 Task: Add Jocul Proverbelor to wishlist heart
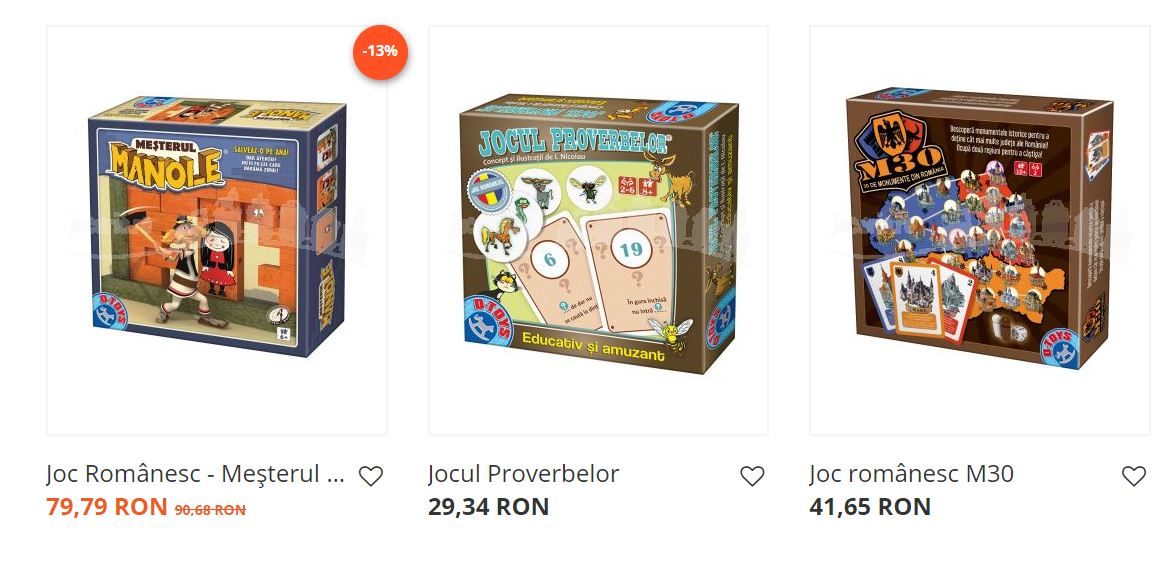click(752, 476)
